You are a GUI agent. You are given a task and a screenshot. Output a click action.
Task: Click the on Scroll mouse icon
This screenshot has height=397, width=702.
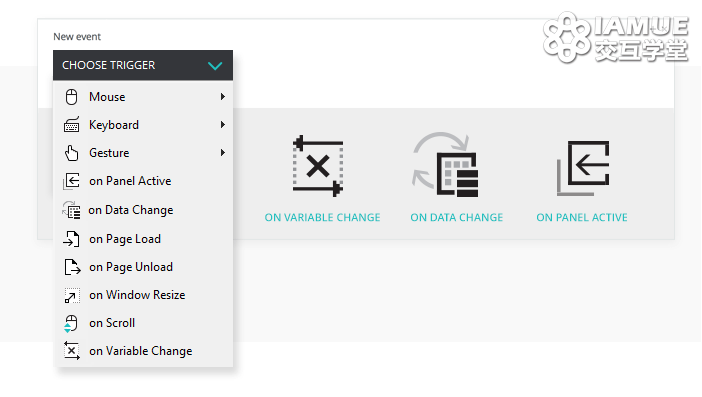tap(71, 323)
